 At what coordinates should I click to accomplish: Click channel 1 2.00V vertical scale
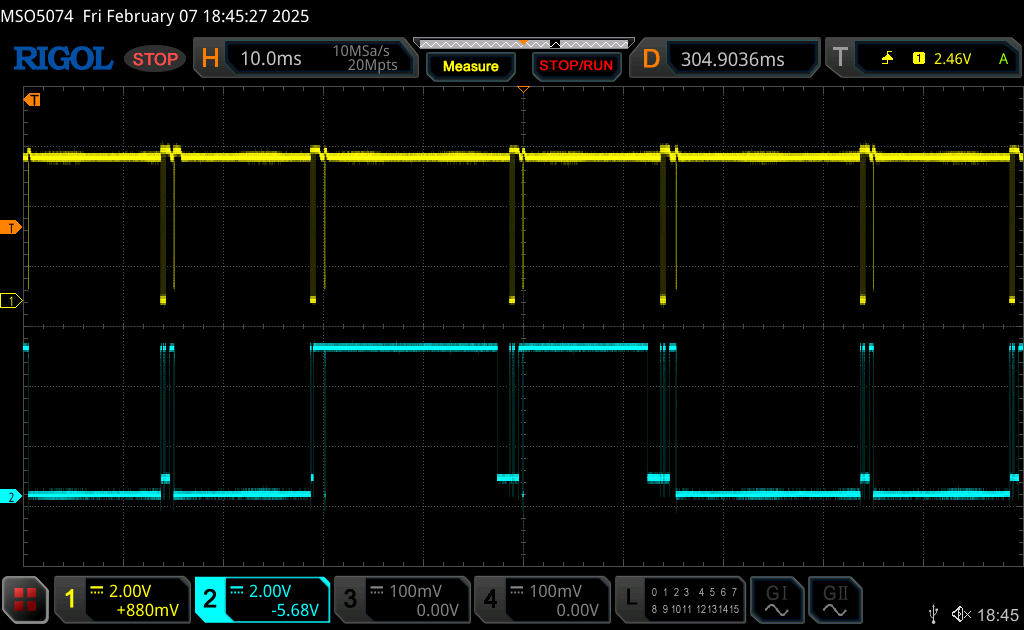(130, 591)
